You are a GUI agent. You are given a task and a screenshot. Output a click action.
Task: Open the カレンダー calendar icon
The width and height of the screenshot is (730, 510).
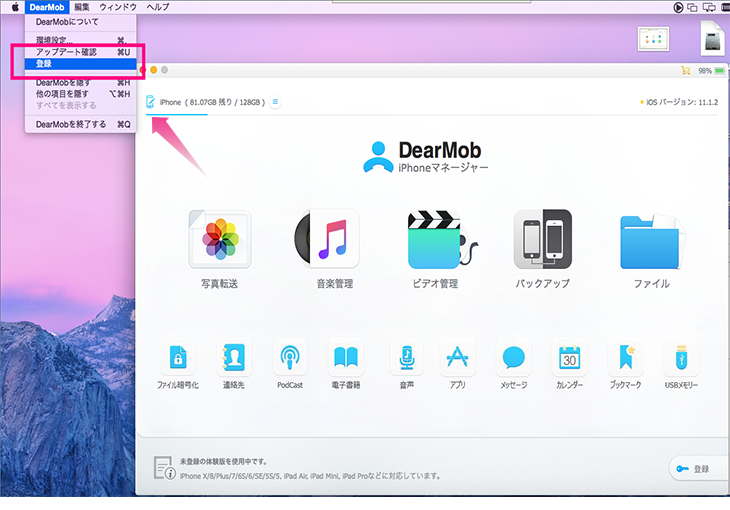569,358
